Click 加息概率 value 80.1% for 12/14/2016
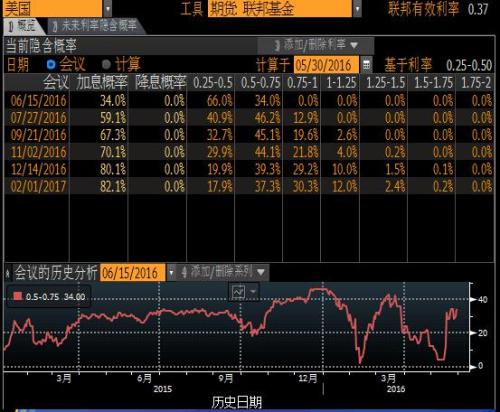Image resolution: width=500 pixels, height=412 pixels. pyautogui.click(x=113, y=169)
